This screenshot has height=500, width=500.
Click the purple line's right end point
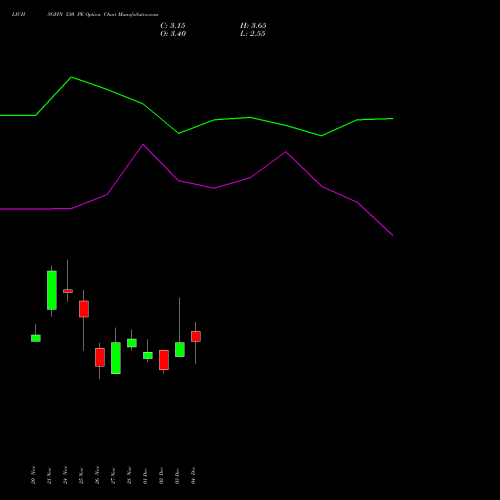(x=393, y=235)
